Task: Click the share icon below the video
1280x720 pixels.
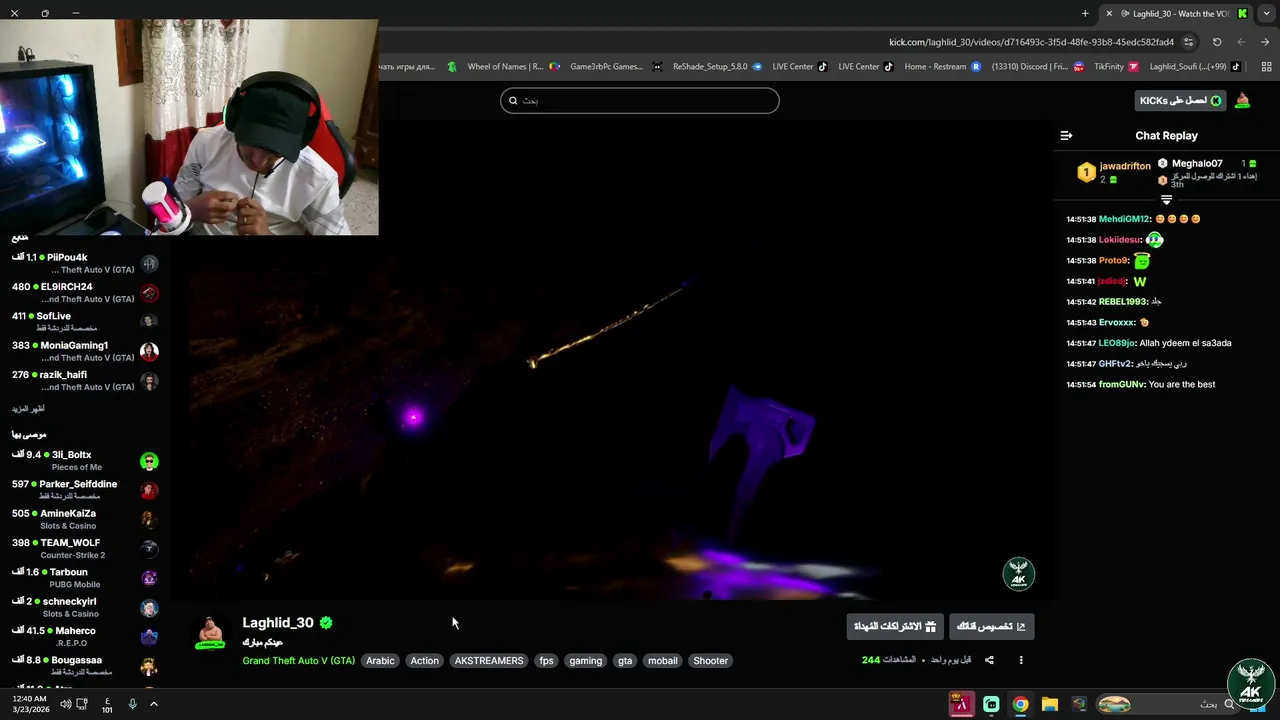Action: [989, 660]
